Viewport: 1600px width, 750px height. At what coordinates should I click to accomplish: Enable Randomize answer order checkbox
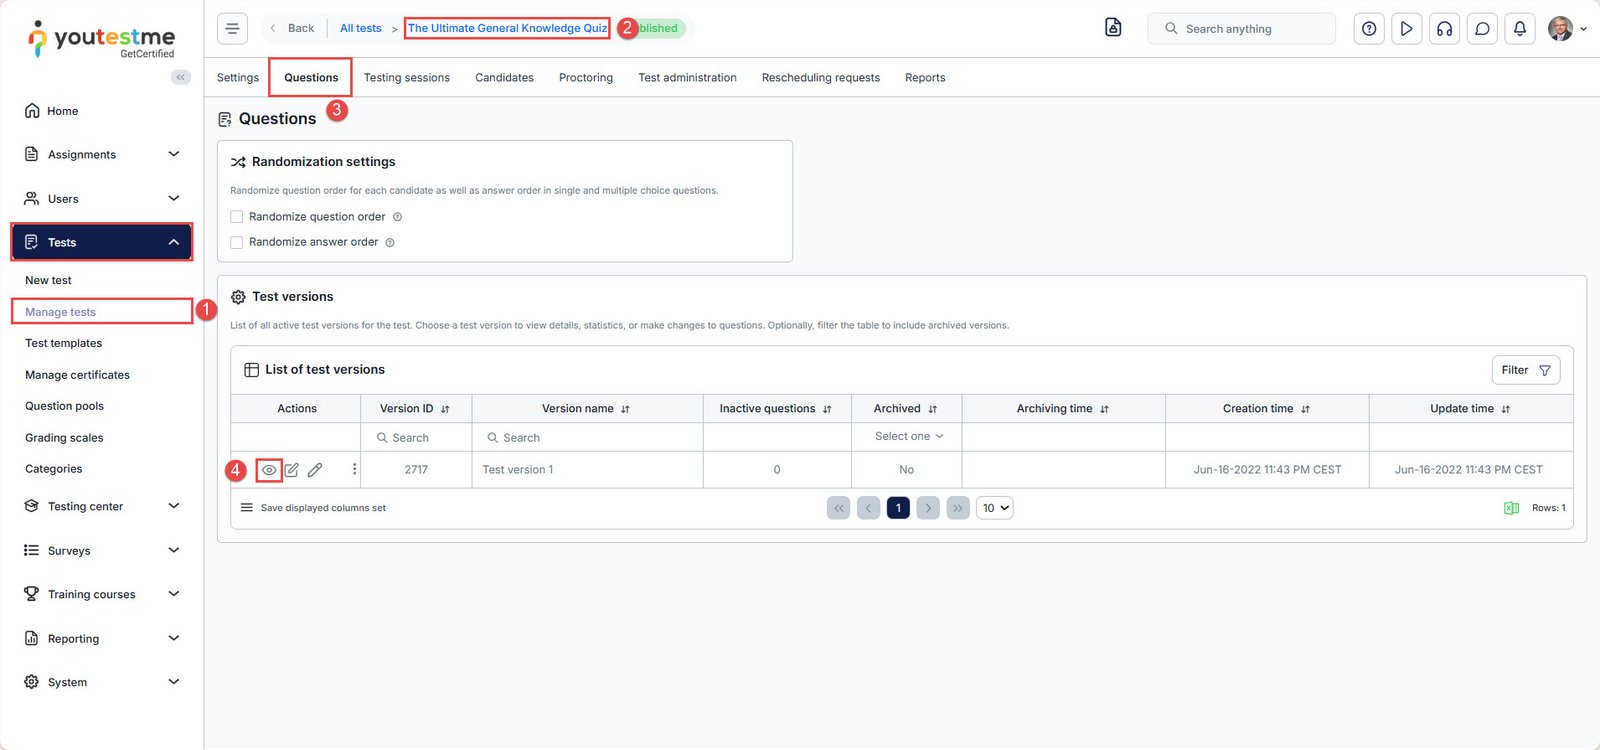click(x=237, y=242)
